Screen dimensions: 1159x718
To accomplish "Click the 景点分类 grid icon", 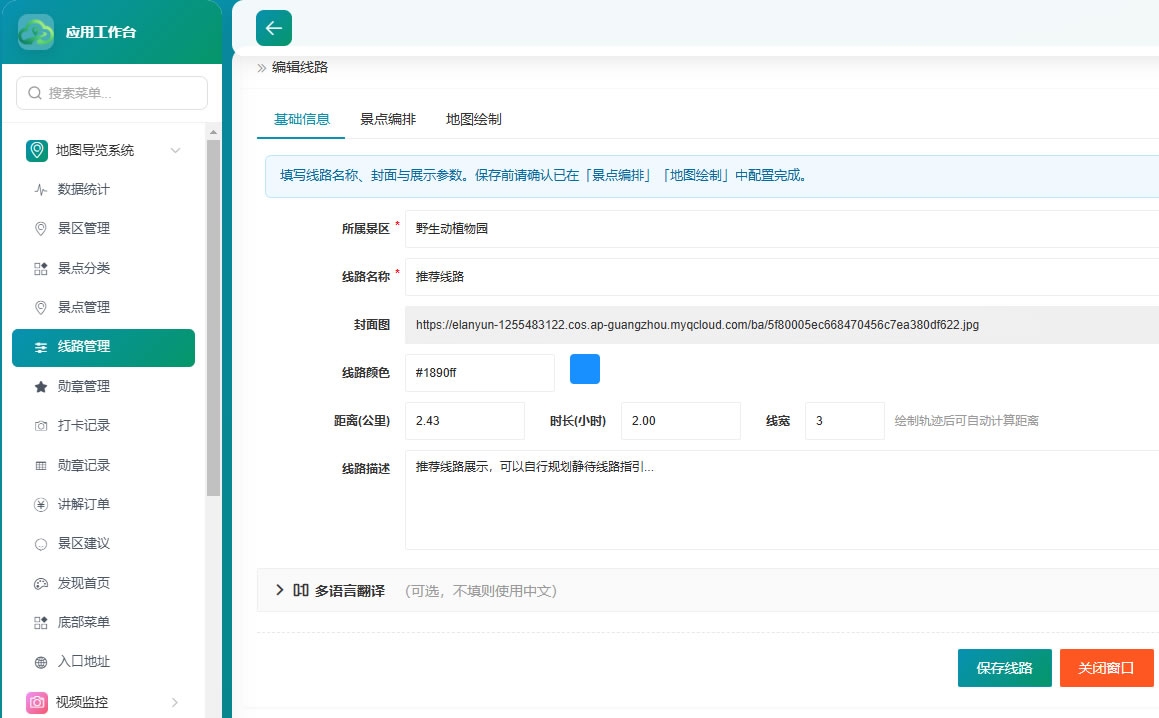I will (41, 268).
